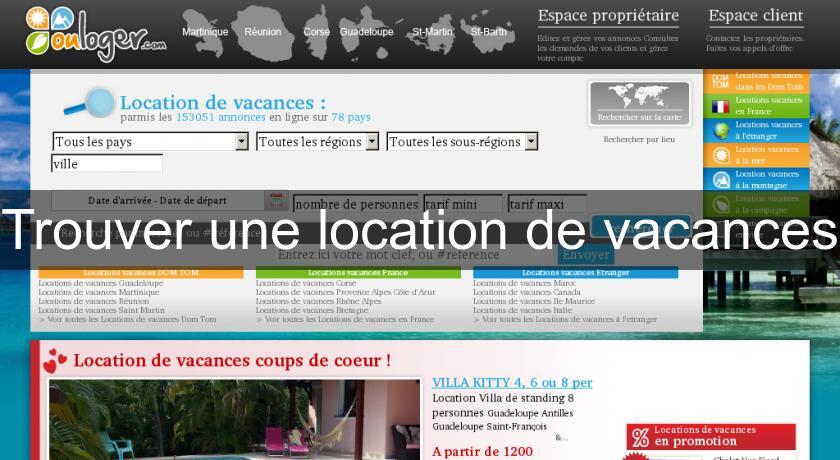Click the Villa Kitty pool photo
Screen dimensions: 840x460
tap(235, 420)
